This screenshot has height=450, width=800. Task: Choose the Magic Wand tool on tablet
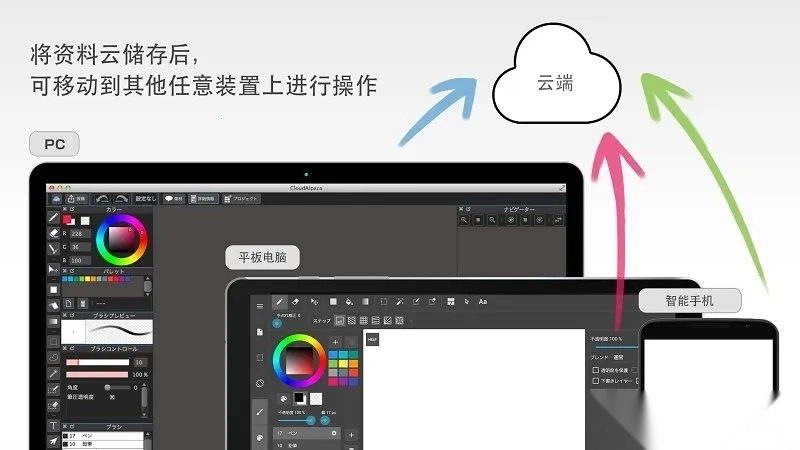tap(398, 301)
